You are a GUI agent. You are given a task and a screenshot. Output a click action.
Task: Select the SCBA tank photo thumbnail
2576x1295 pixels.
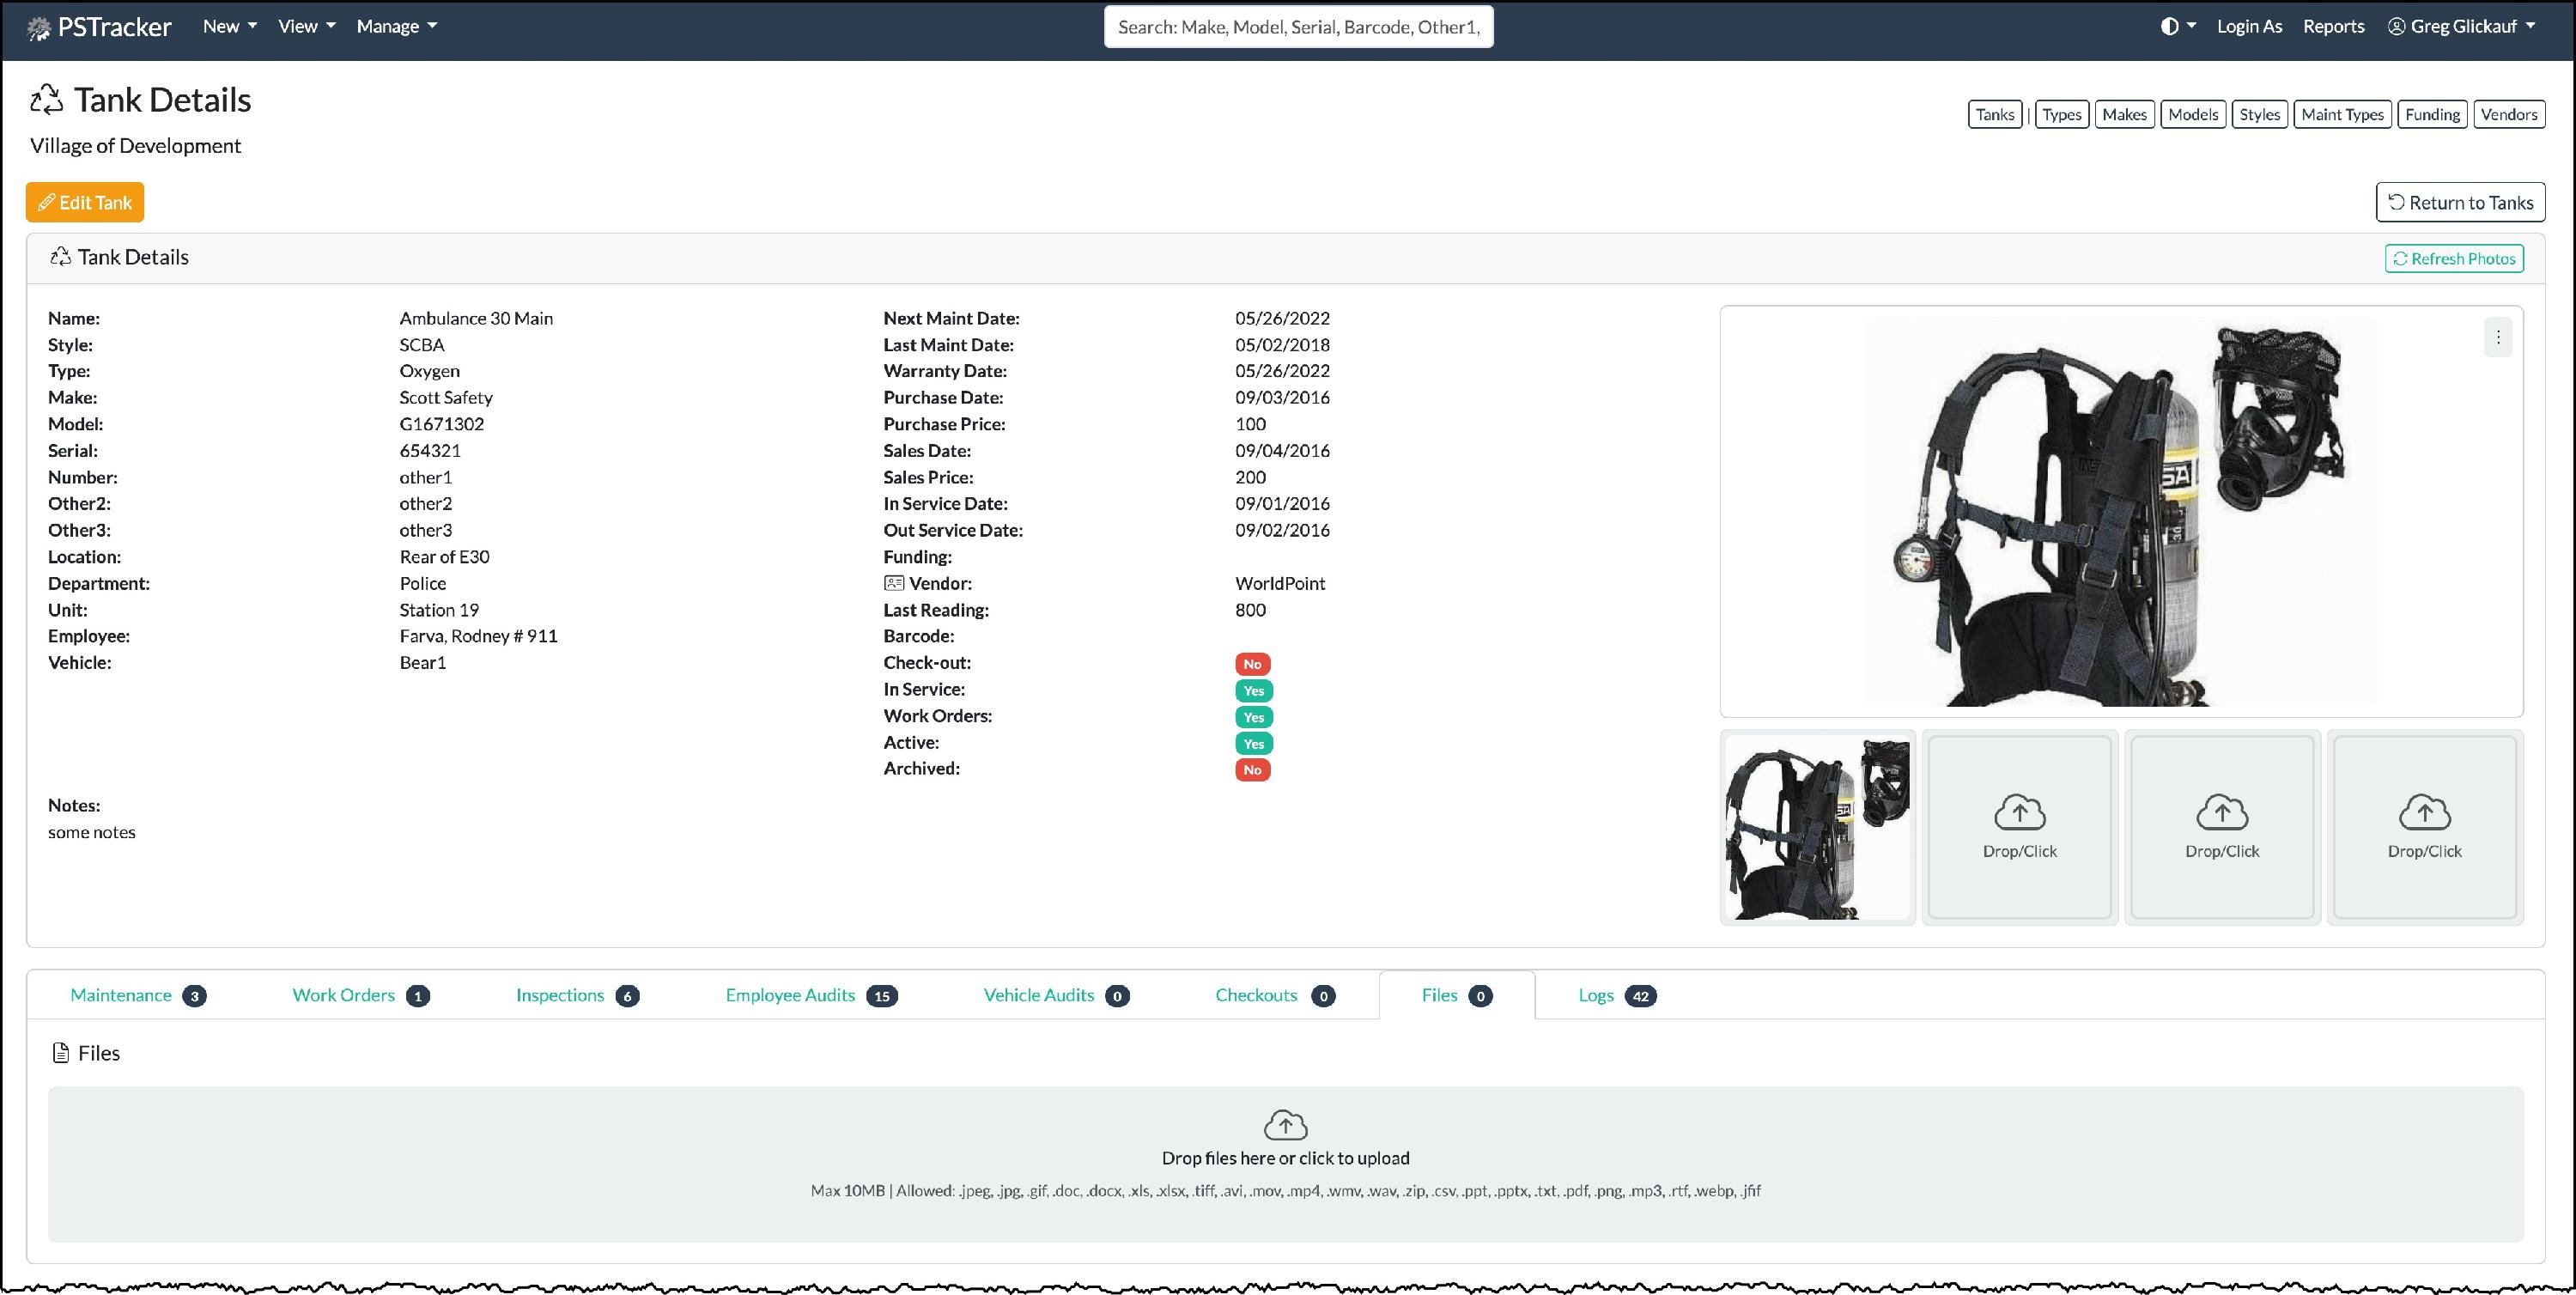pos(1817,828)
